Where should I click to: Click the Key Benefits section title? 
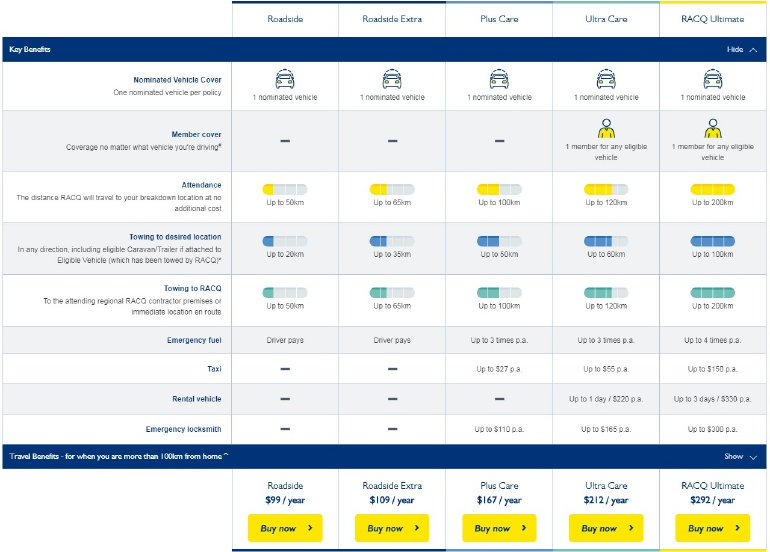(29, 50)
